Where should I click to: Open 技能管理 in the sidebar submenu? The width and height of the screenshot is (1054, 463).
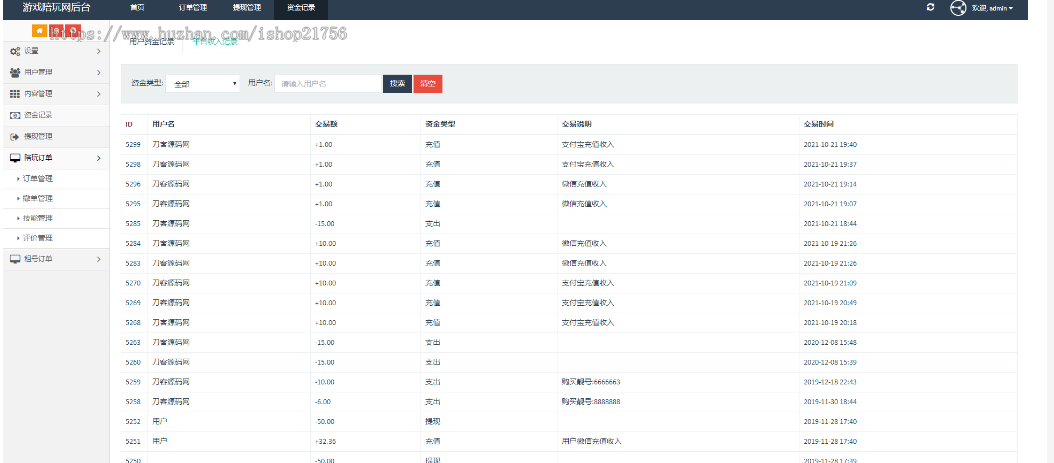point(38,218)
